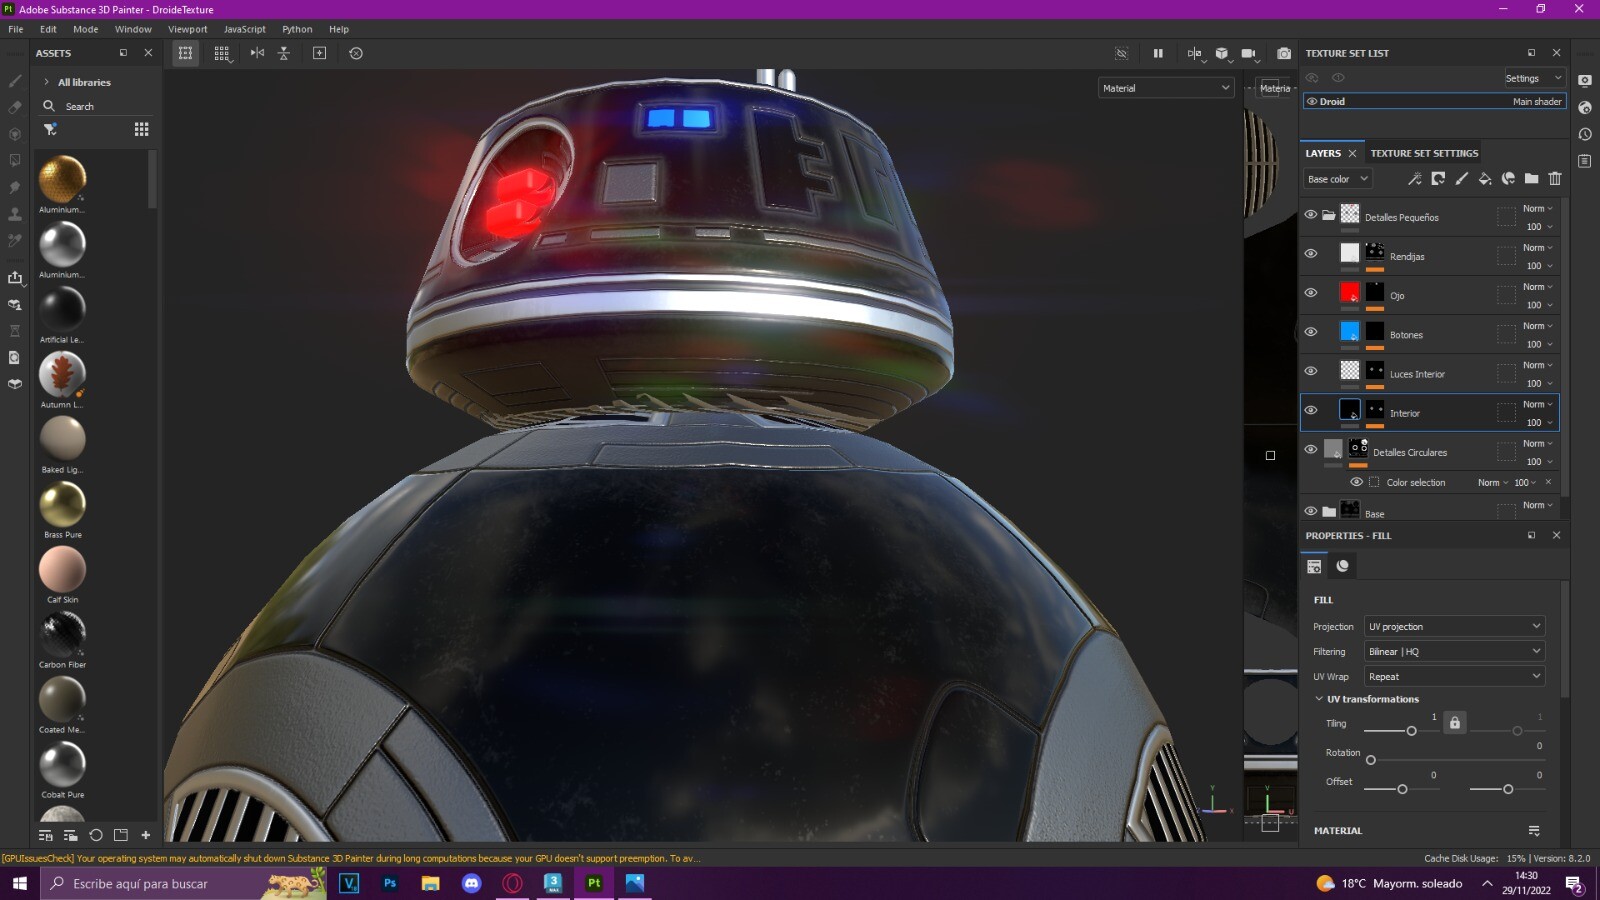Hide the Rendijas layer
The width and height of the screenshot is (1600, 900).
click(1311, 253)
